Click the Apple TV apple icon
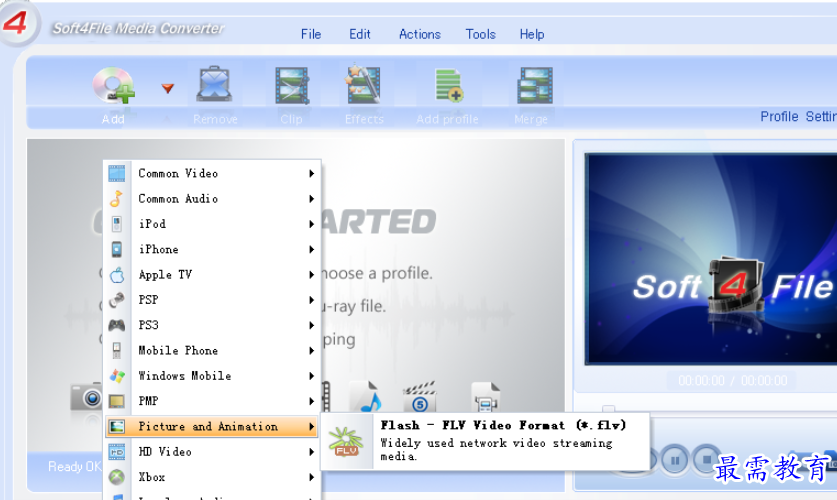This screenshot has height=500, width=837. tap(117, 274)
